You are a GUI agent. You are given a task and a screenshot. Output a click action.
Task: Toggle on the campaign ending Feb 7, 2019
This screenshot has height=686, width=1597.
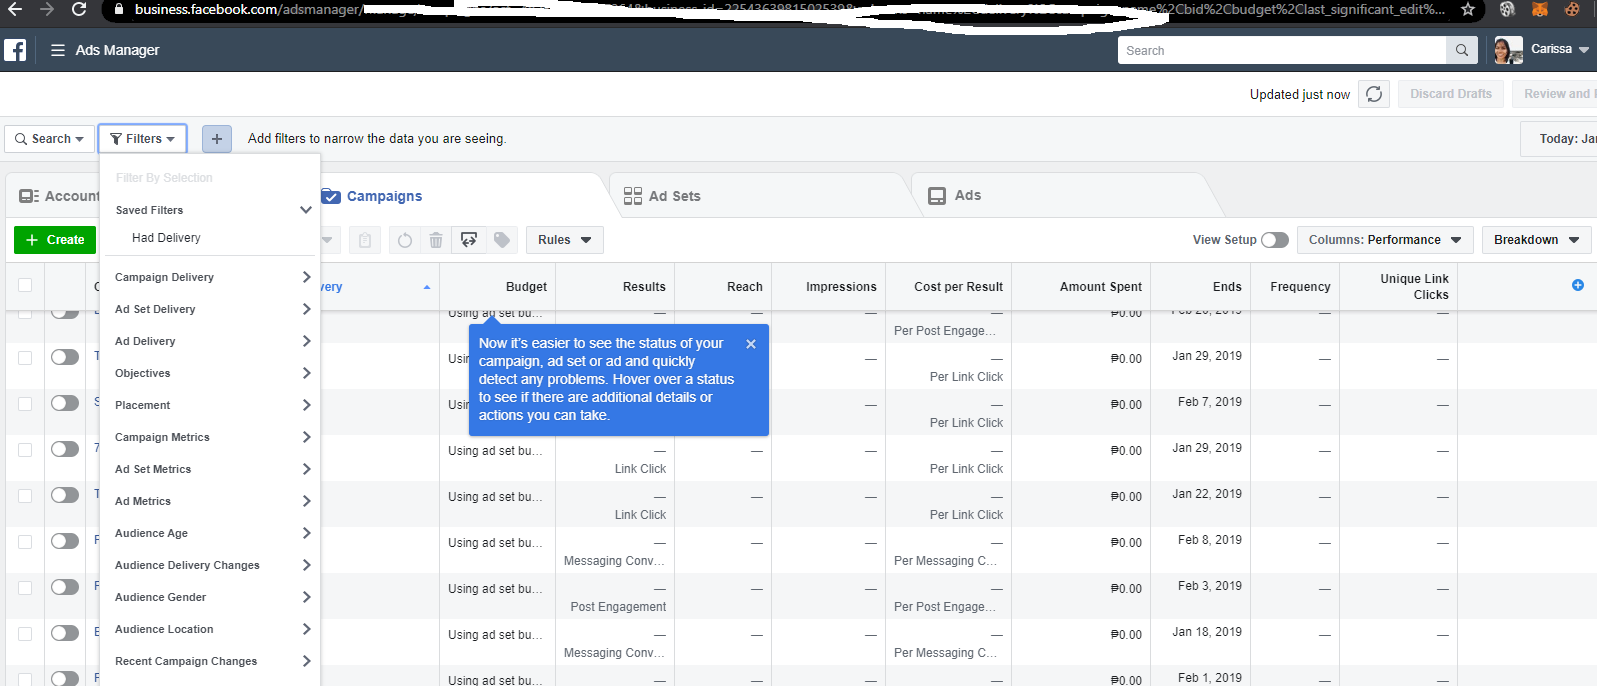tap(65, 403)
